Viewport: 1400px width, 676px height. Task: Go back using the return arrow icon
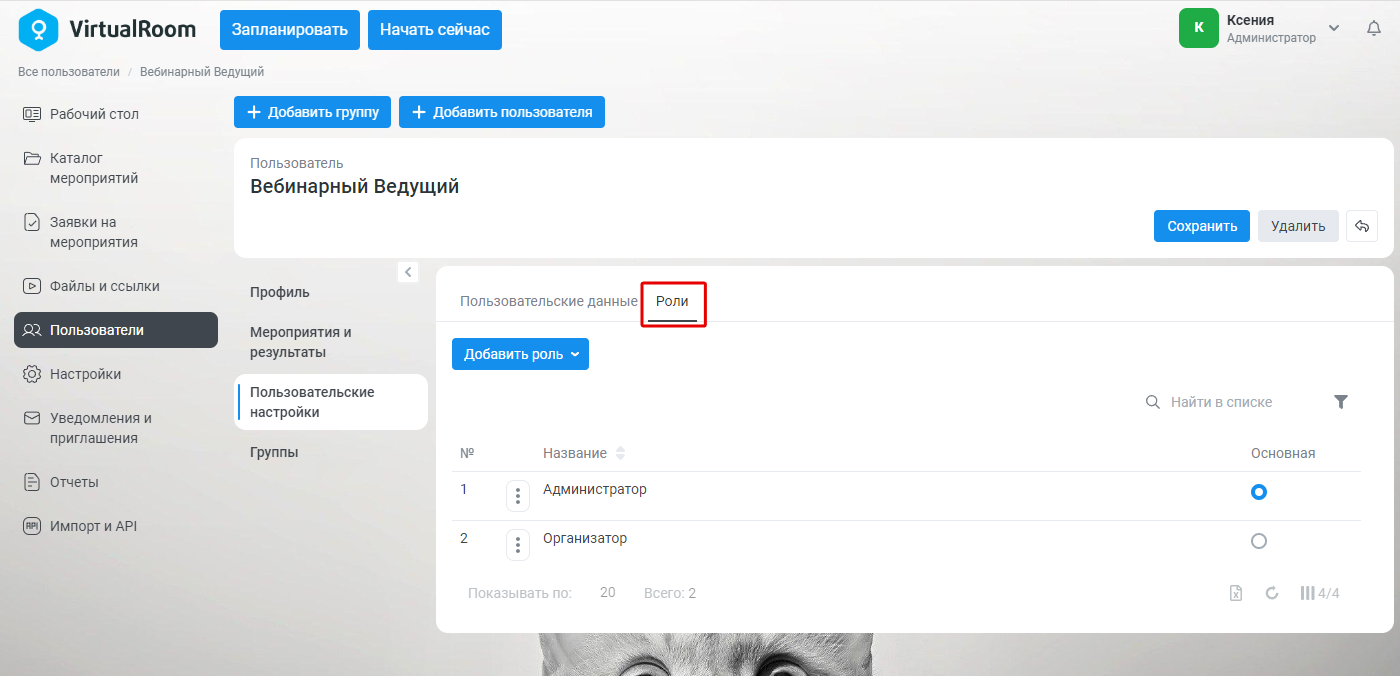(1362, 226)
